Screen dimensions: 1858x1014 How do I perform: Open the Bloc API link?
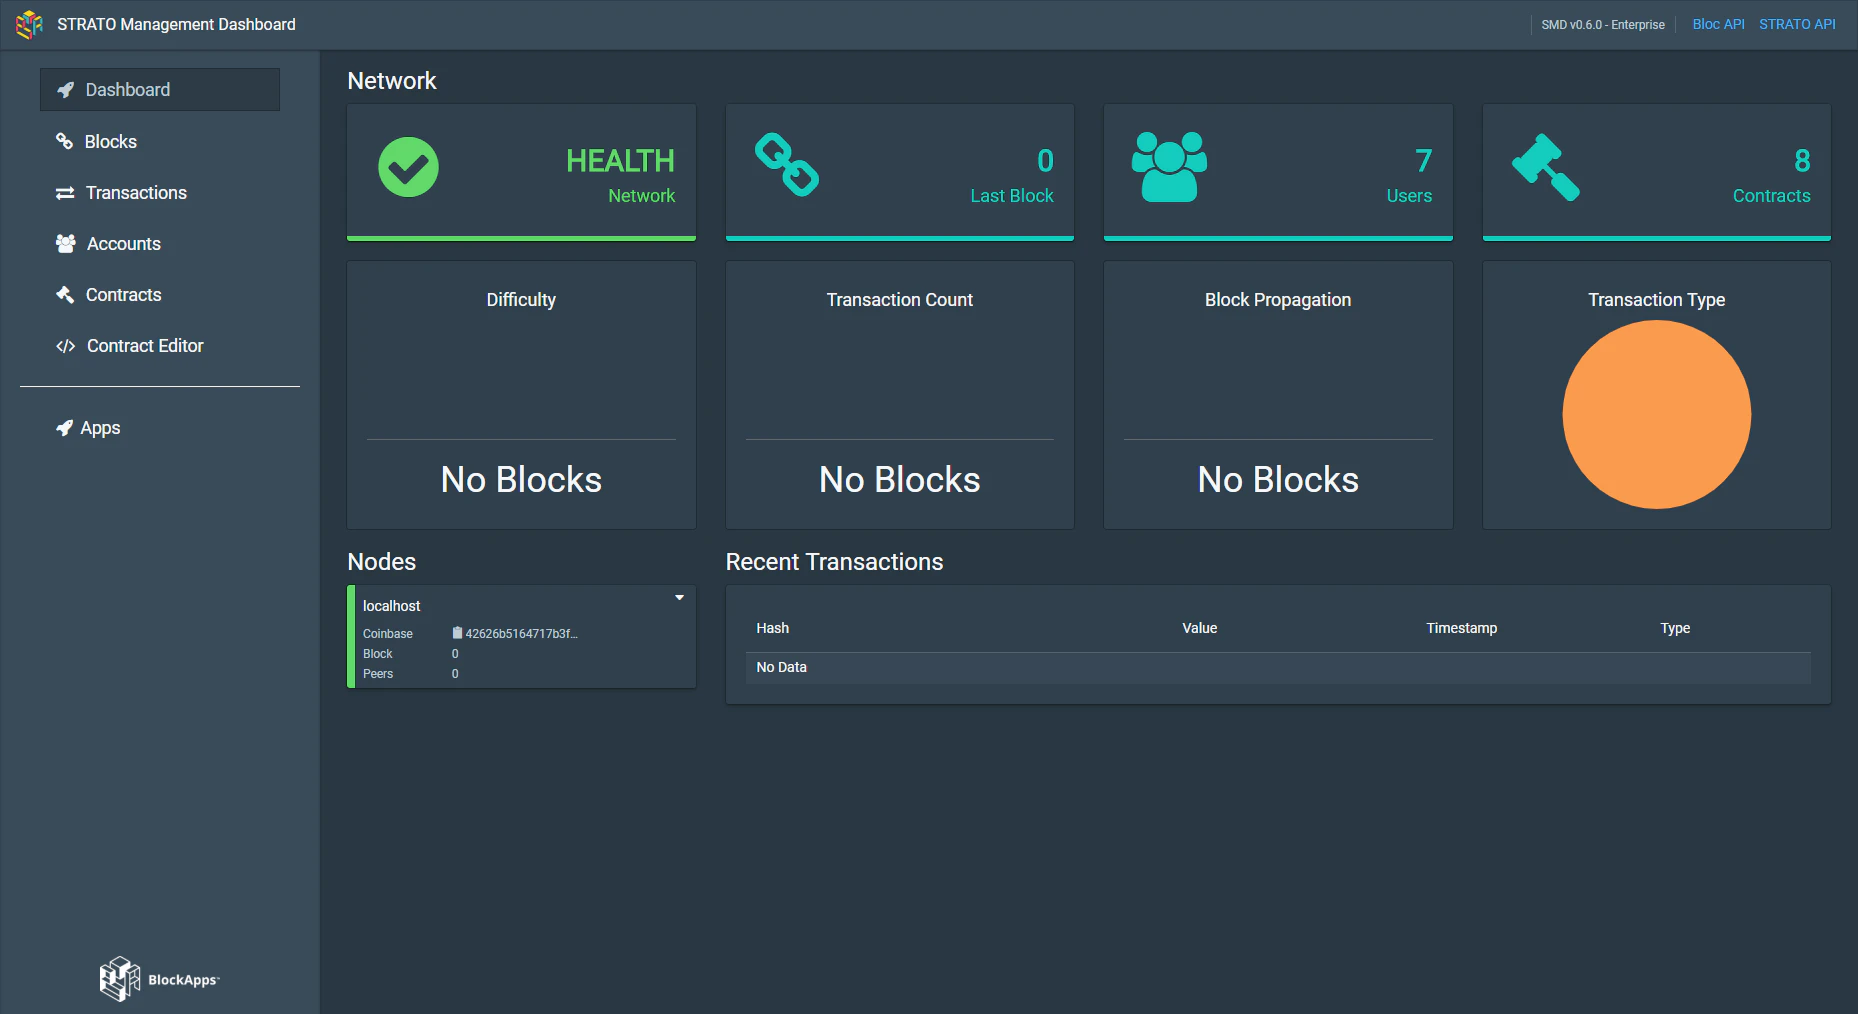[1718, 24]
